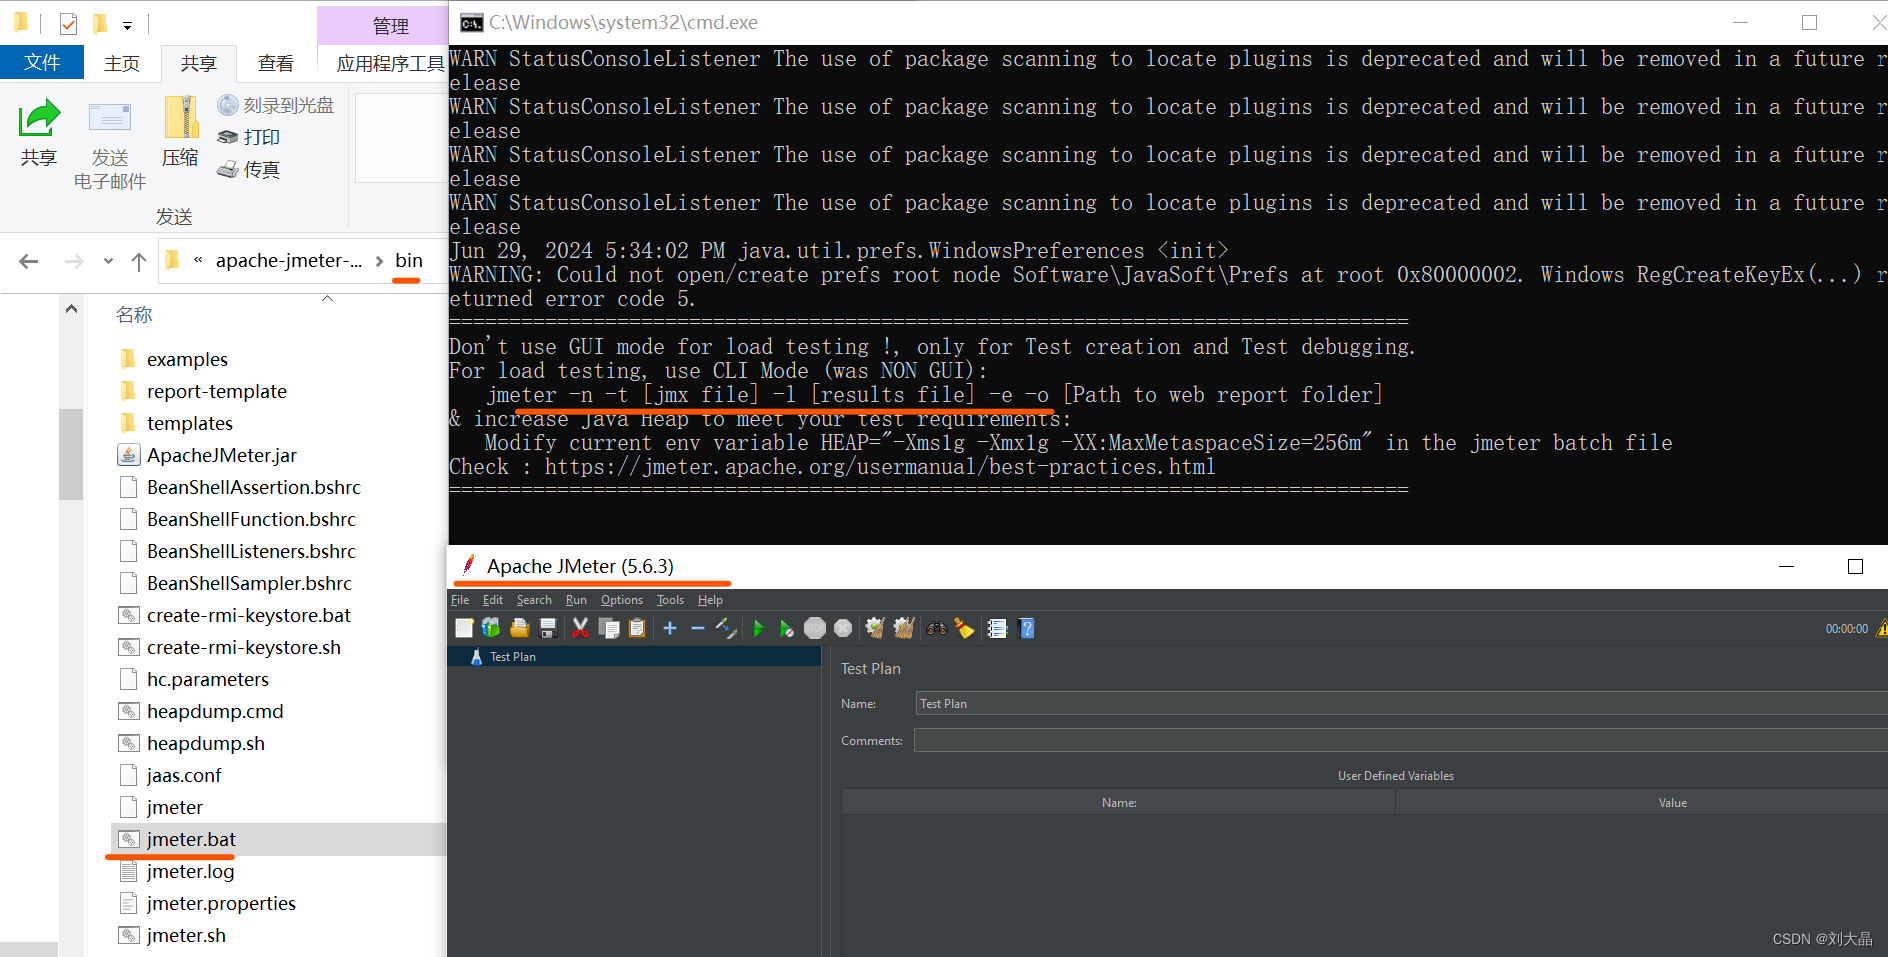Click the apache-jmeter path segment in address bar
The width and height of the screenshot is (1888, 957).
(289, 260)
